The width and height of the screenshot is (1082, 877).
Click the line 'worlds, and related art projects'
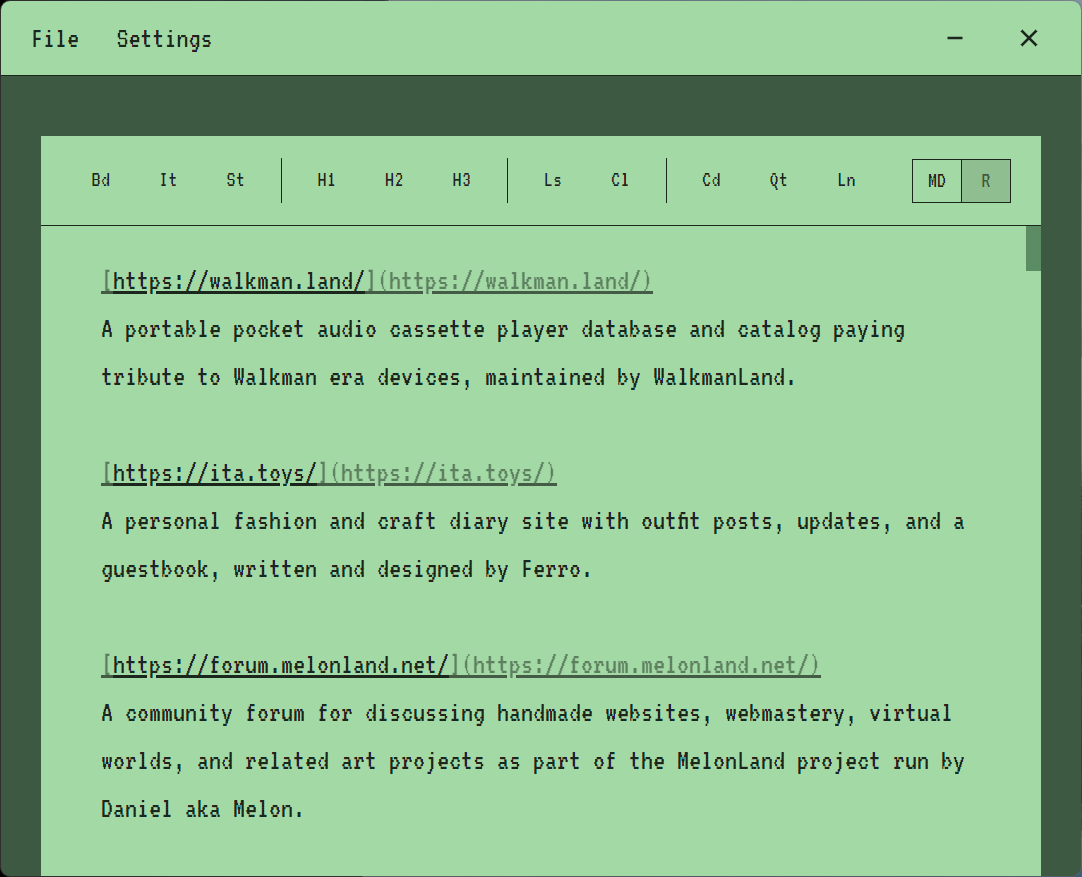click(533, 762)
